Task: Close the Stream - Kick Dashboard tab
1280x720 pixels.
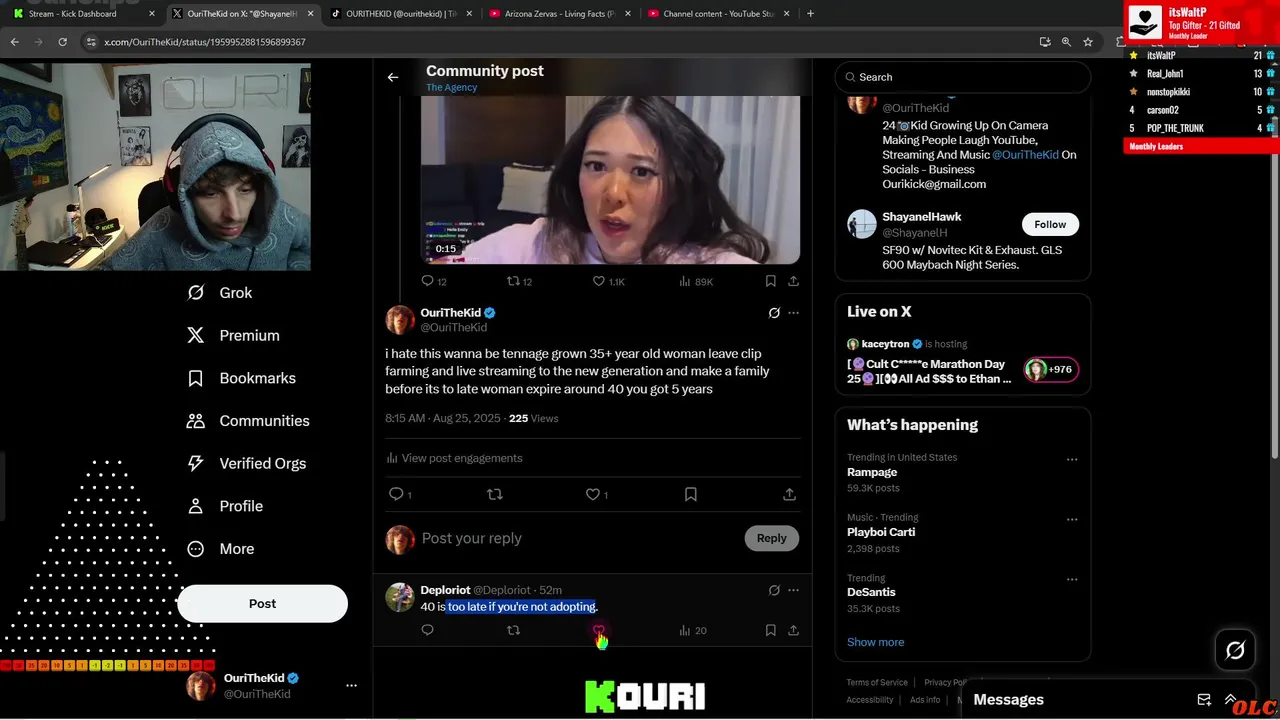Action: (152, 14)
